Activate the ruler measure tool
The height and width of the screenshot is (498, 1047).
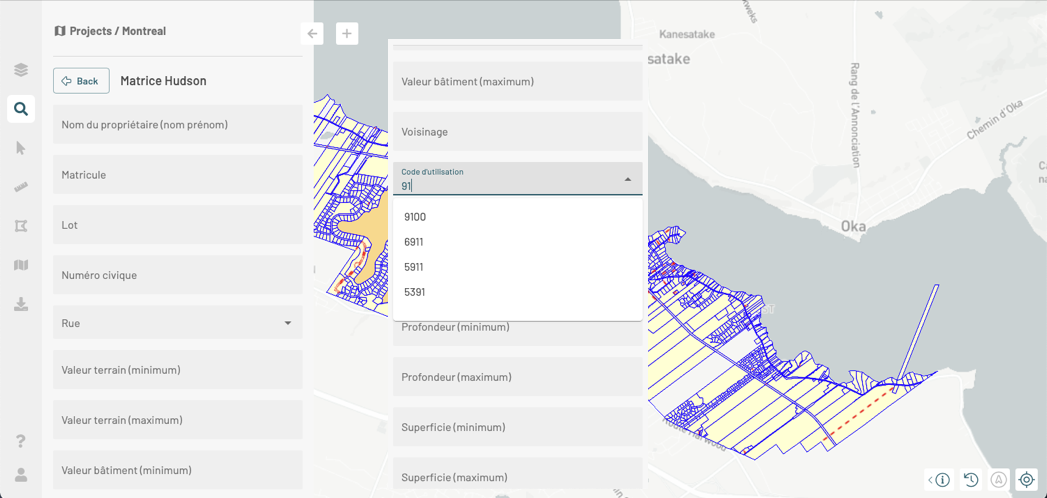click(x=21, y=187)
